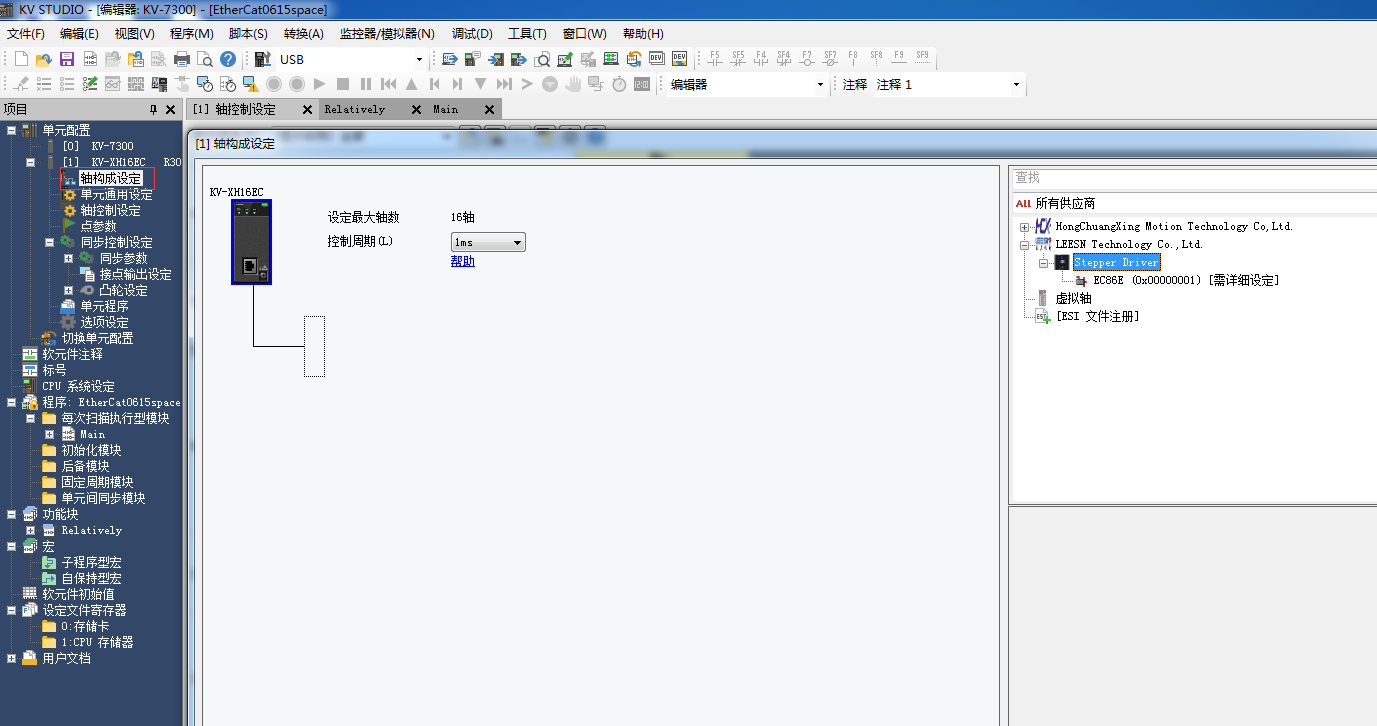
Task: Insert F9 horizontal line
Action: coord(899,58)
